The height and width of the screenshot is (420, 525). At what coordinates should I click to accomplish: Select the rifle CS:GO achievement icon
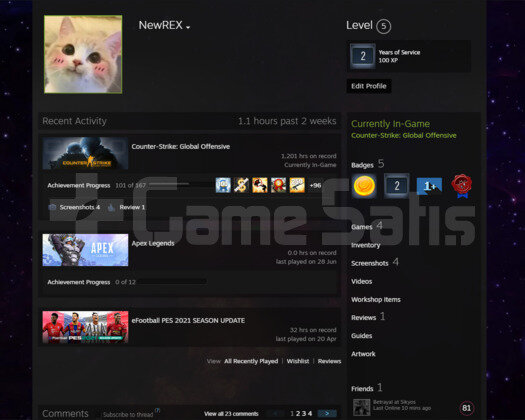[297, 185]
